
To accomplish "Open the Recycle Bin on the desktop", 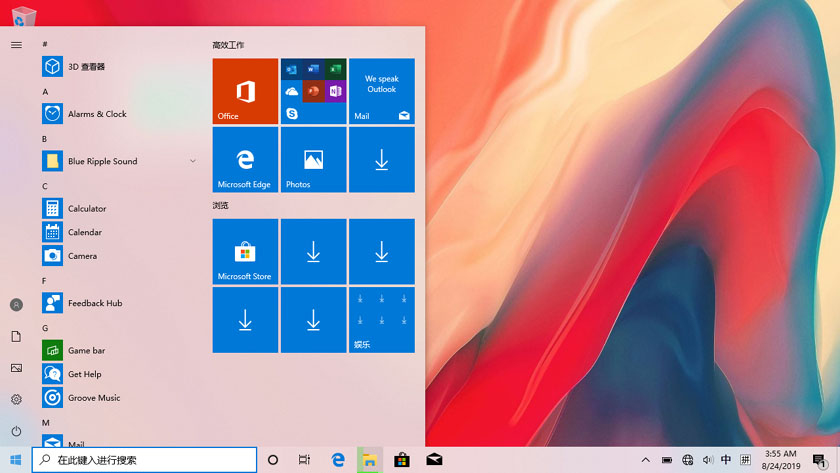I will [24, 15].
